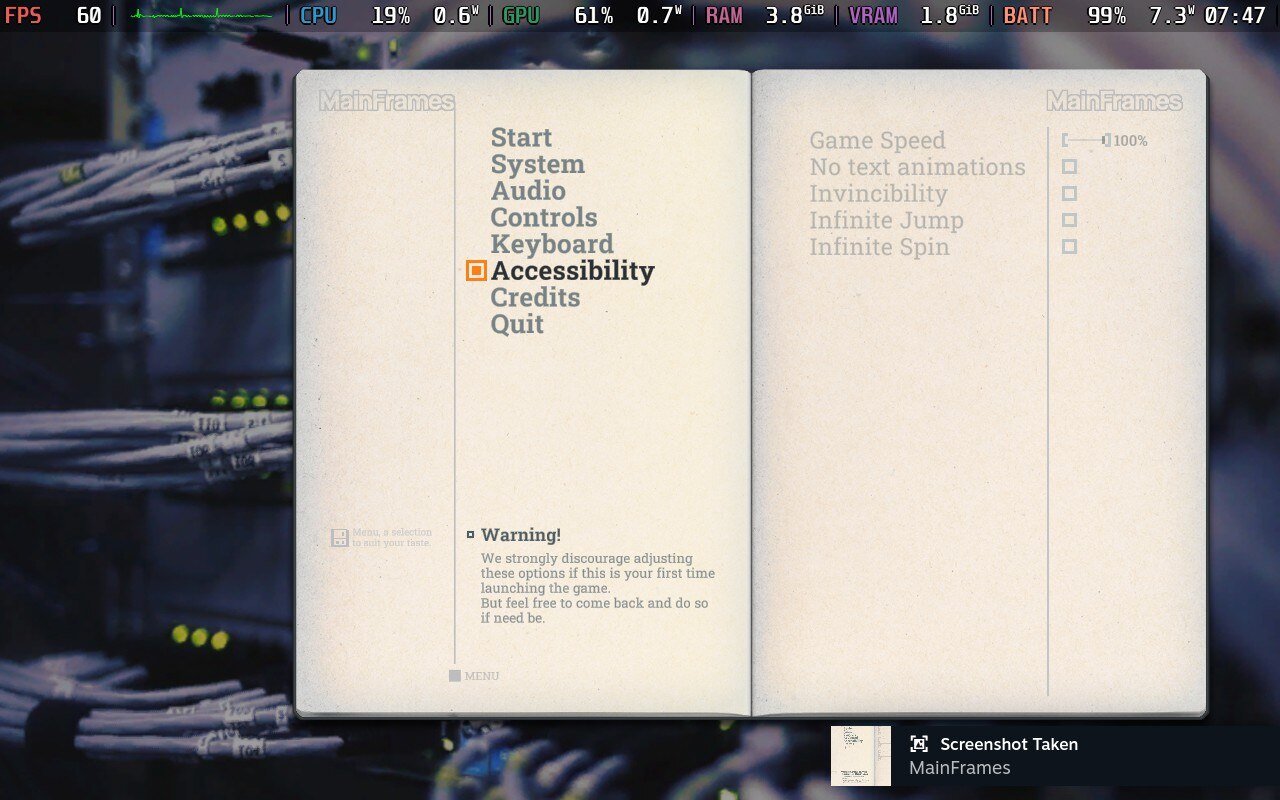Open the screenshot thumbnail in the notification

(x=860, y=756)
